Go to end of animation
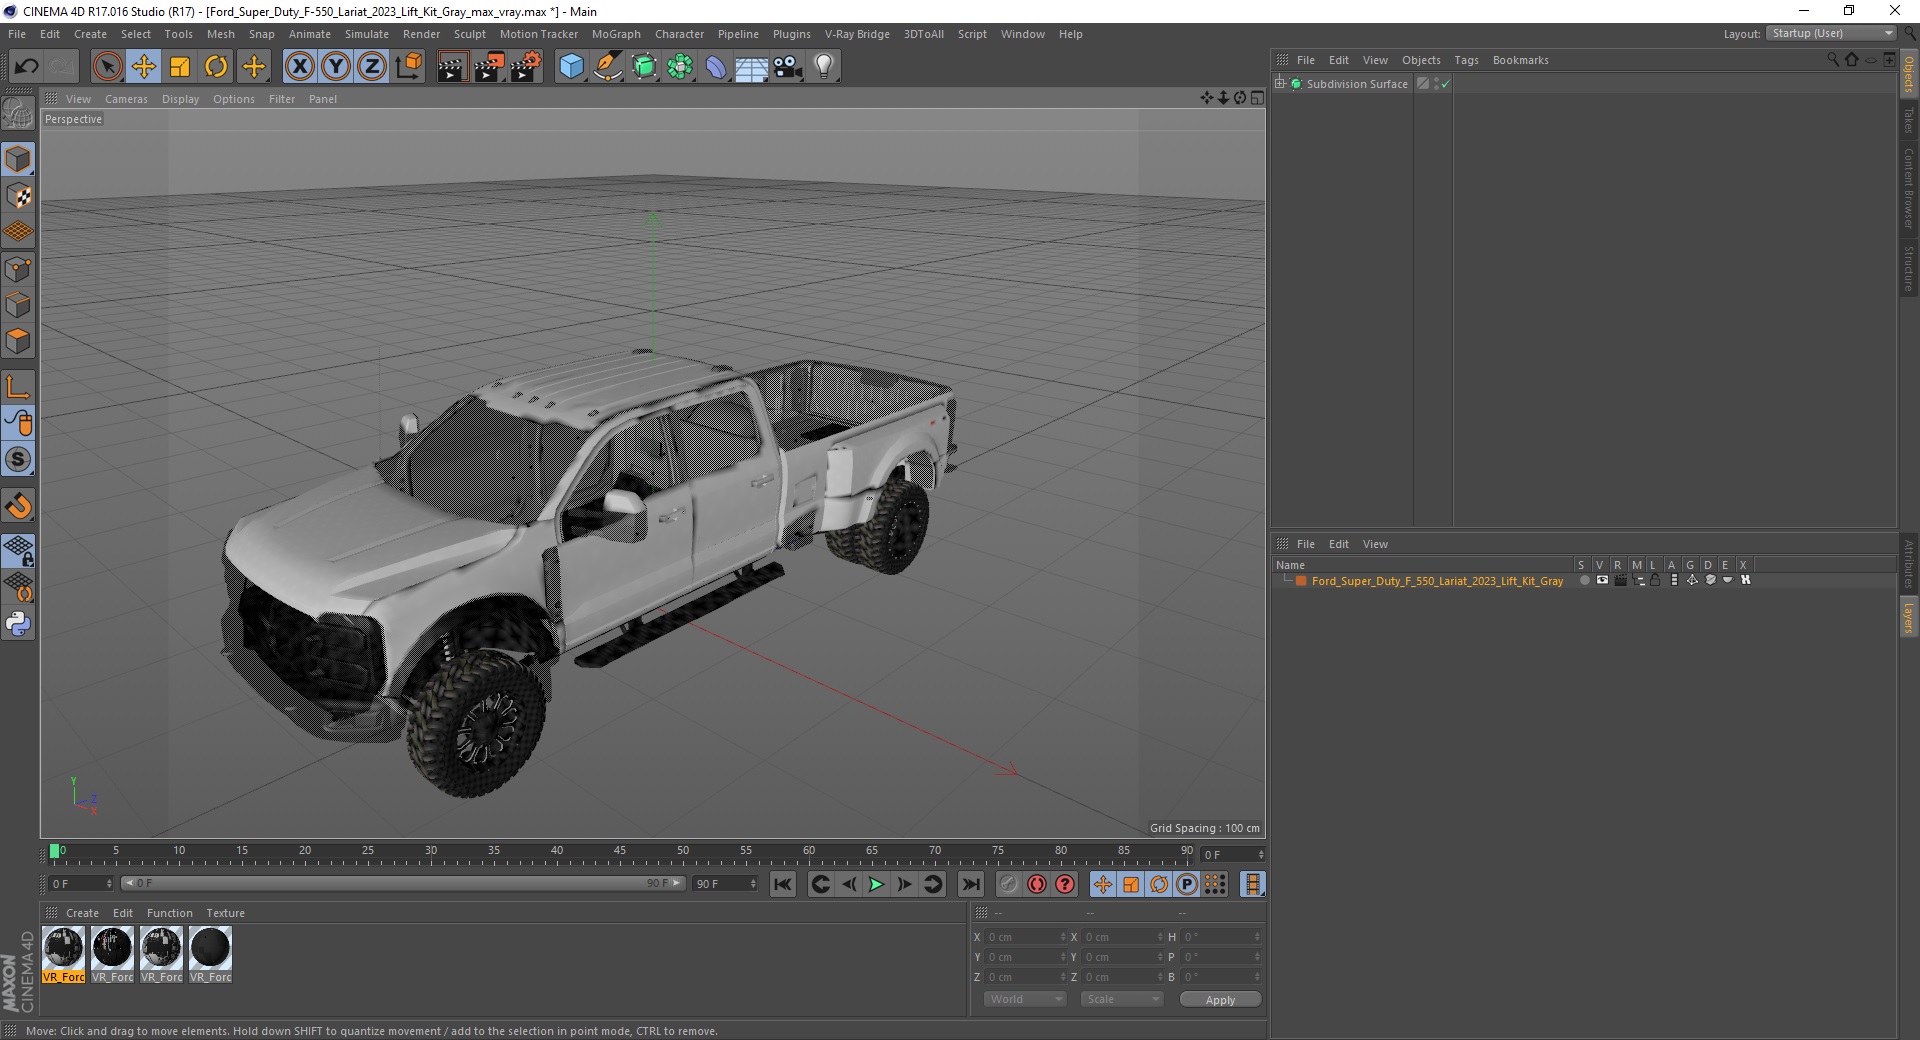The width and height of the screenshot is (1920, 1040). tap(970, 884)
